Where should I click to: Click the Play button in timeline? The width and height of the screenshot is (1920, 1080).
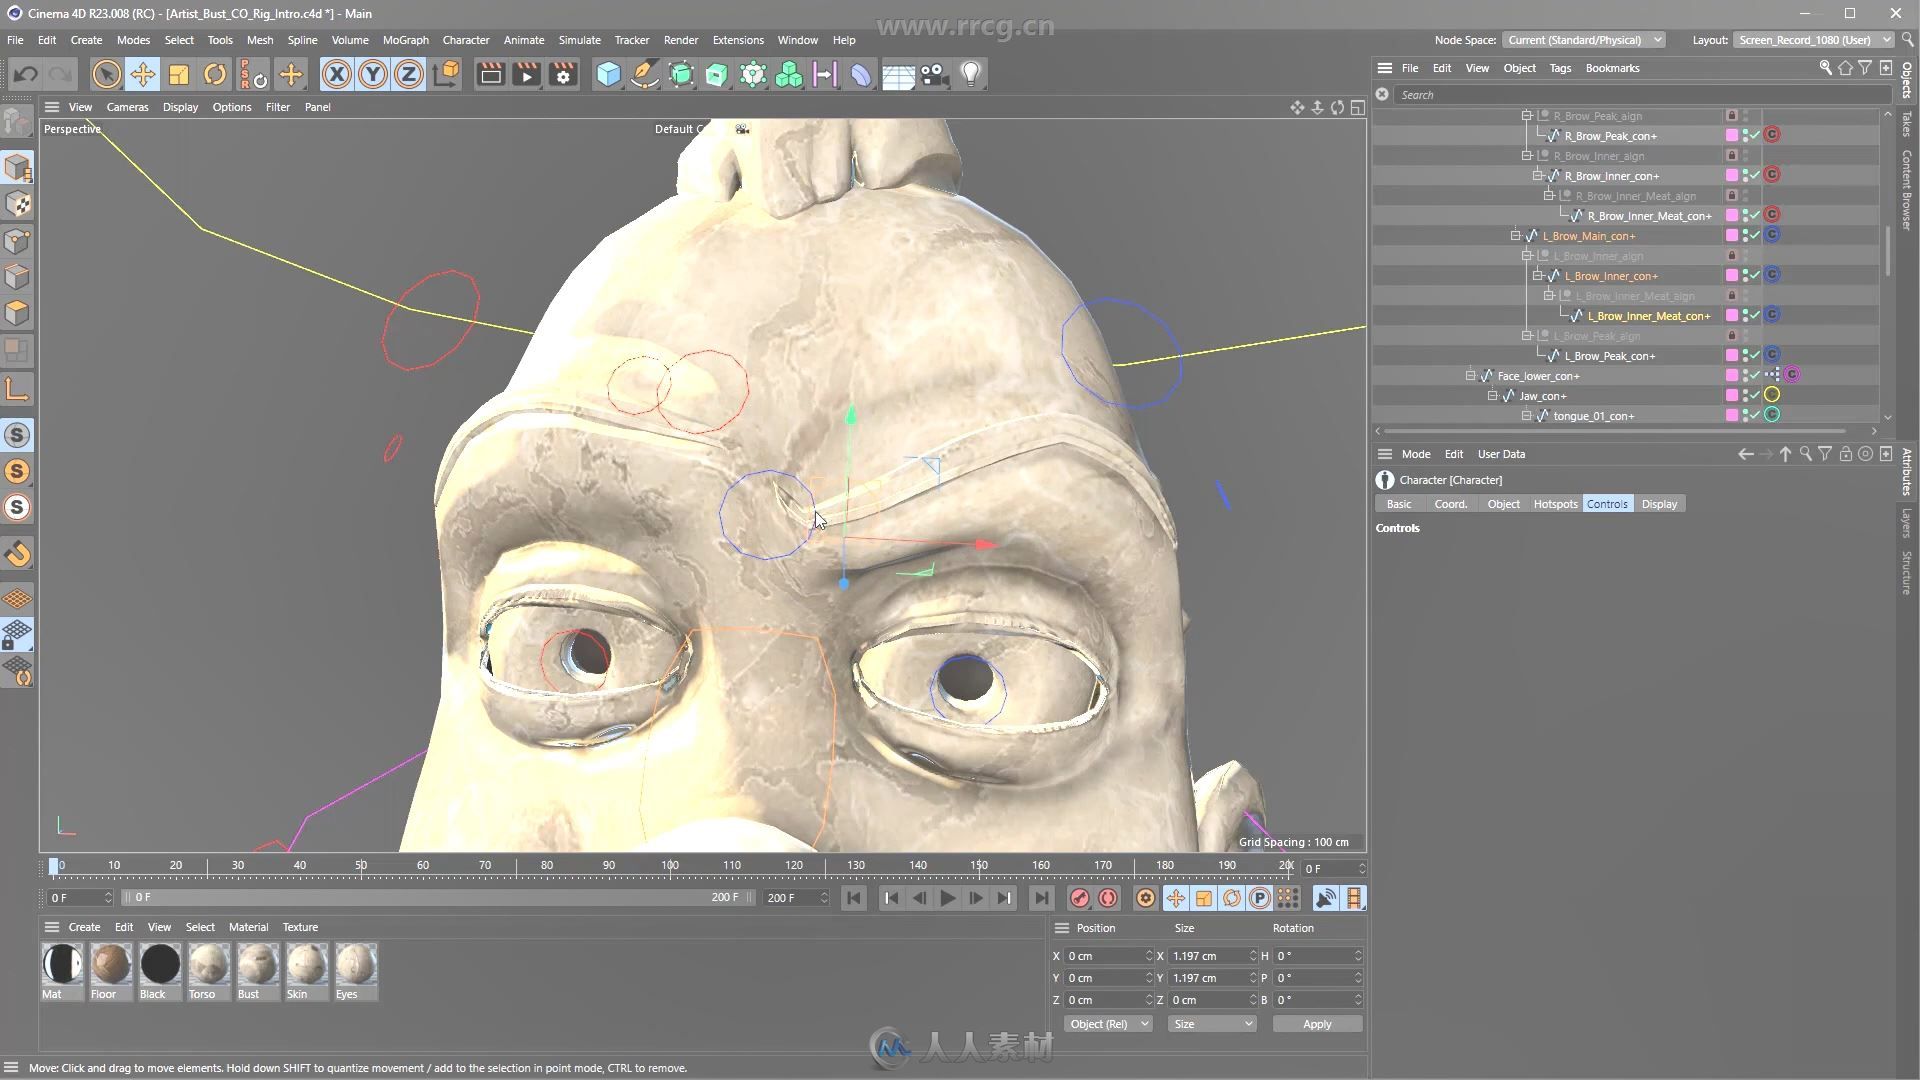pos(948,897)
